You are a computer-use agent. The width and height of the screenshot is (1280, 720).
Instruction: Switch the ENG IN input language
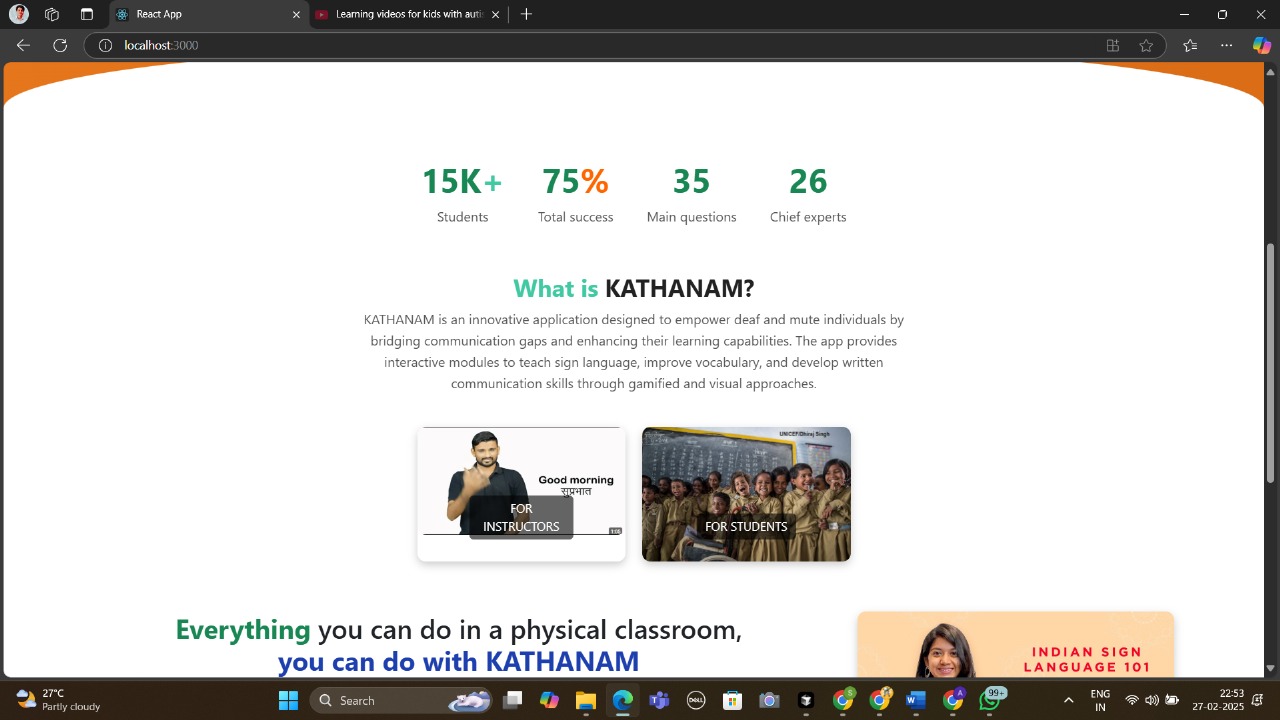[1100, 700]
